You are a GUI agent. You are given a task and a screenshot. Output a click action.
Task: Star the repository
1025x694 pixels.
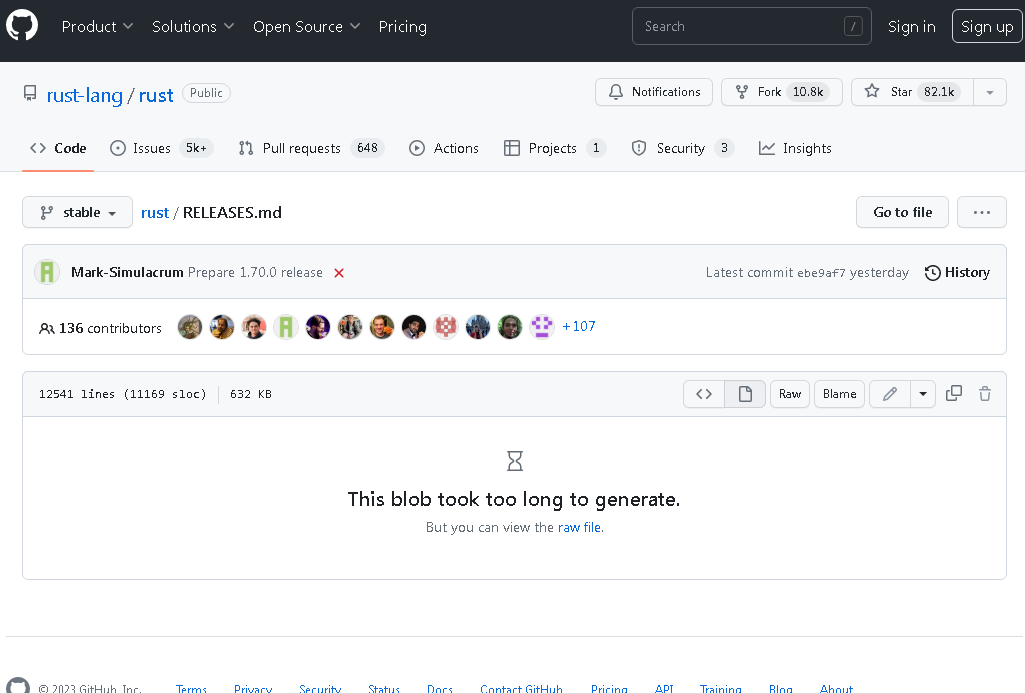click(x=913, y=92)
